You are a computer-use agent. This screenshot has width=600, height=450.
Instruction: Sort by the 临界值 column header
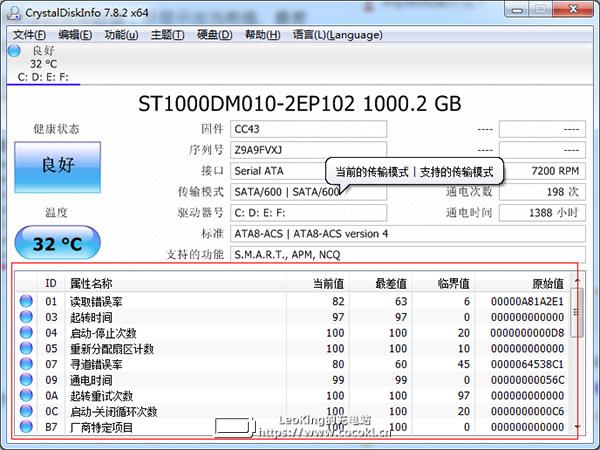443,283
